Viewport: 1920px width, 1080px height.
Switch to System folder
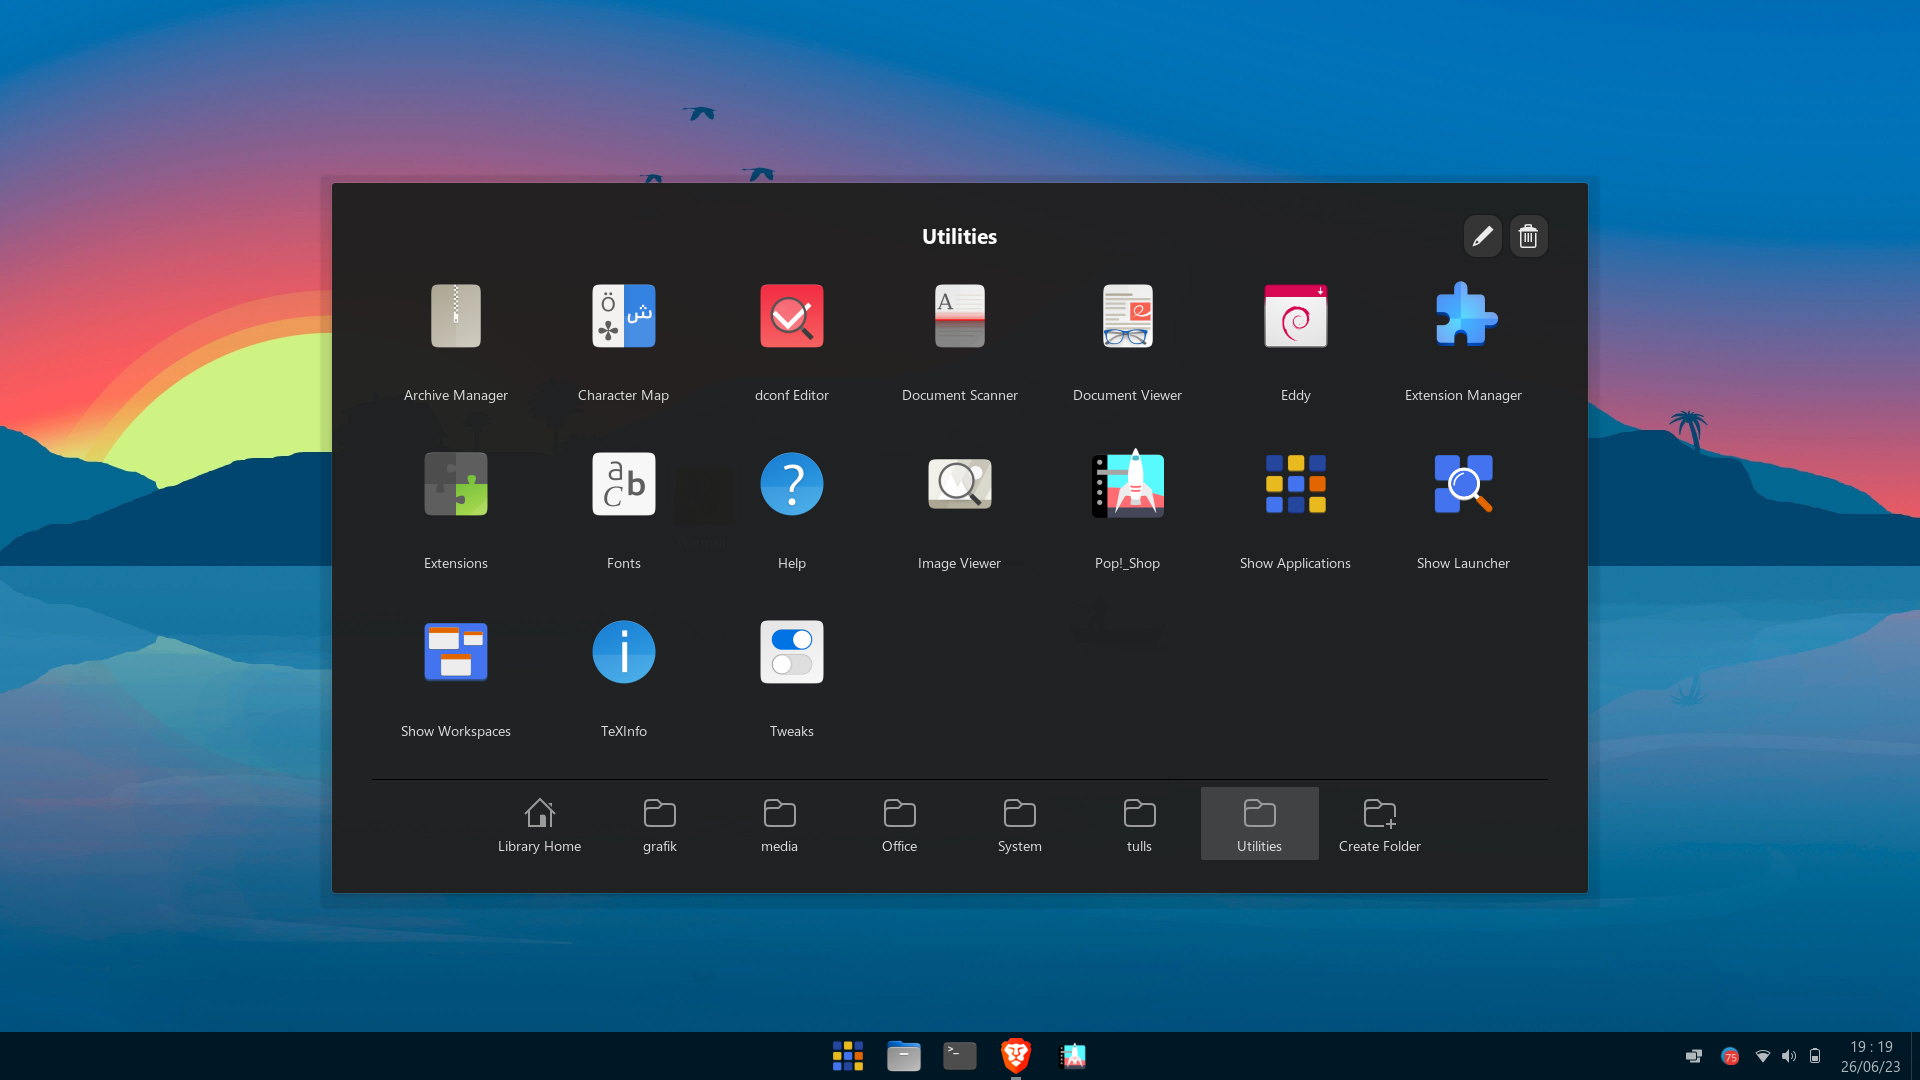tap(1019, 824)
